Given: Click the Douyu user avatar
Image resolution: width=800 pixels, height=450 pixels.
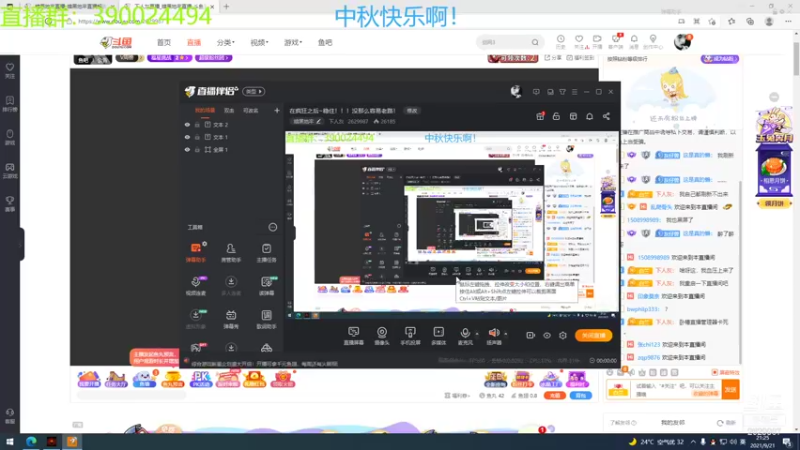Looking at the screenshot, I should click(682, 42).
